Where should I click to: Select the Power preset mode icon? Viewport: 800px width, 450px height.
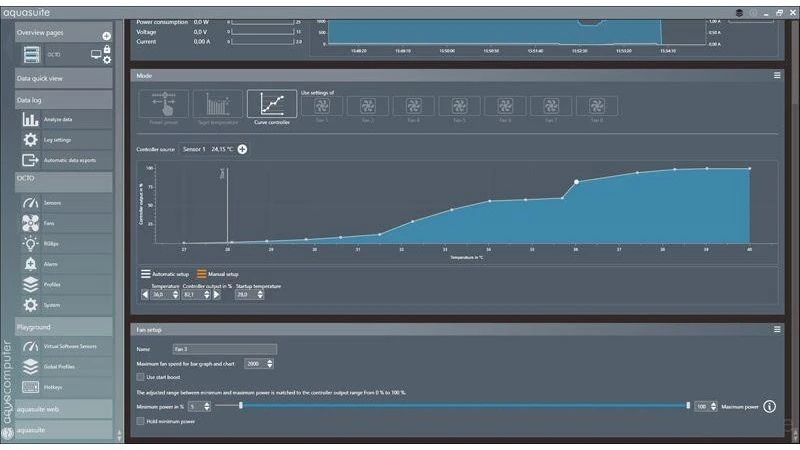click(x=163, y=104)
